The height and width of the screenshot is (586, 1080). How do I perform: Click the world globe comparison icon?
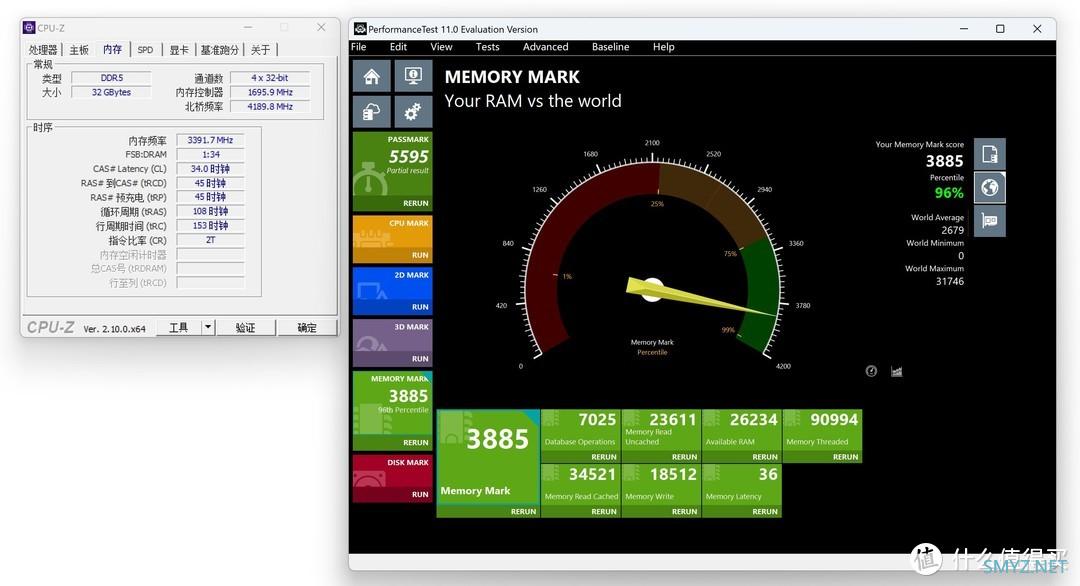tap(990, 187)
